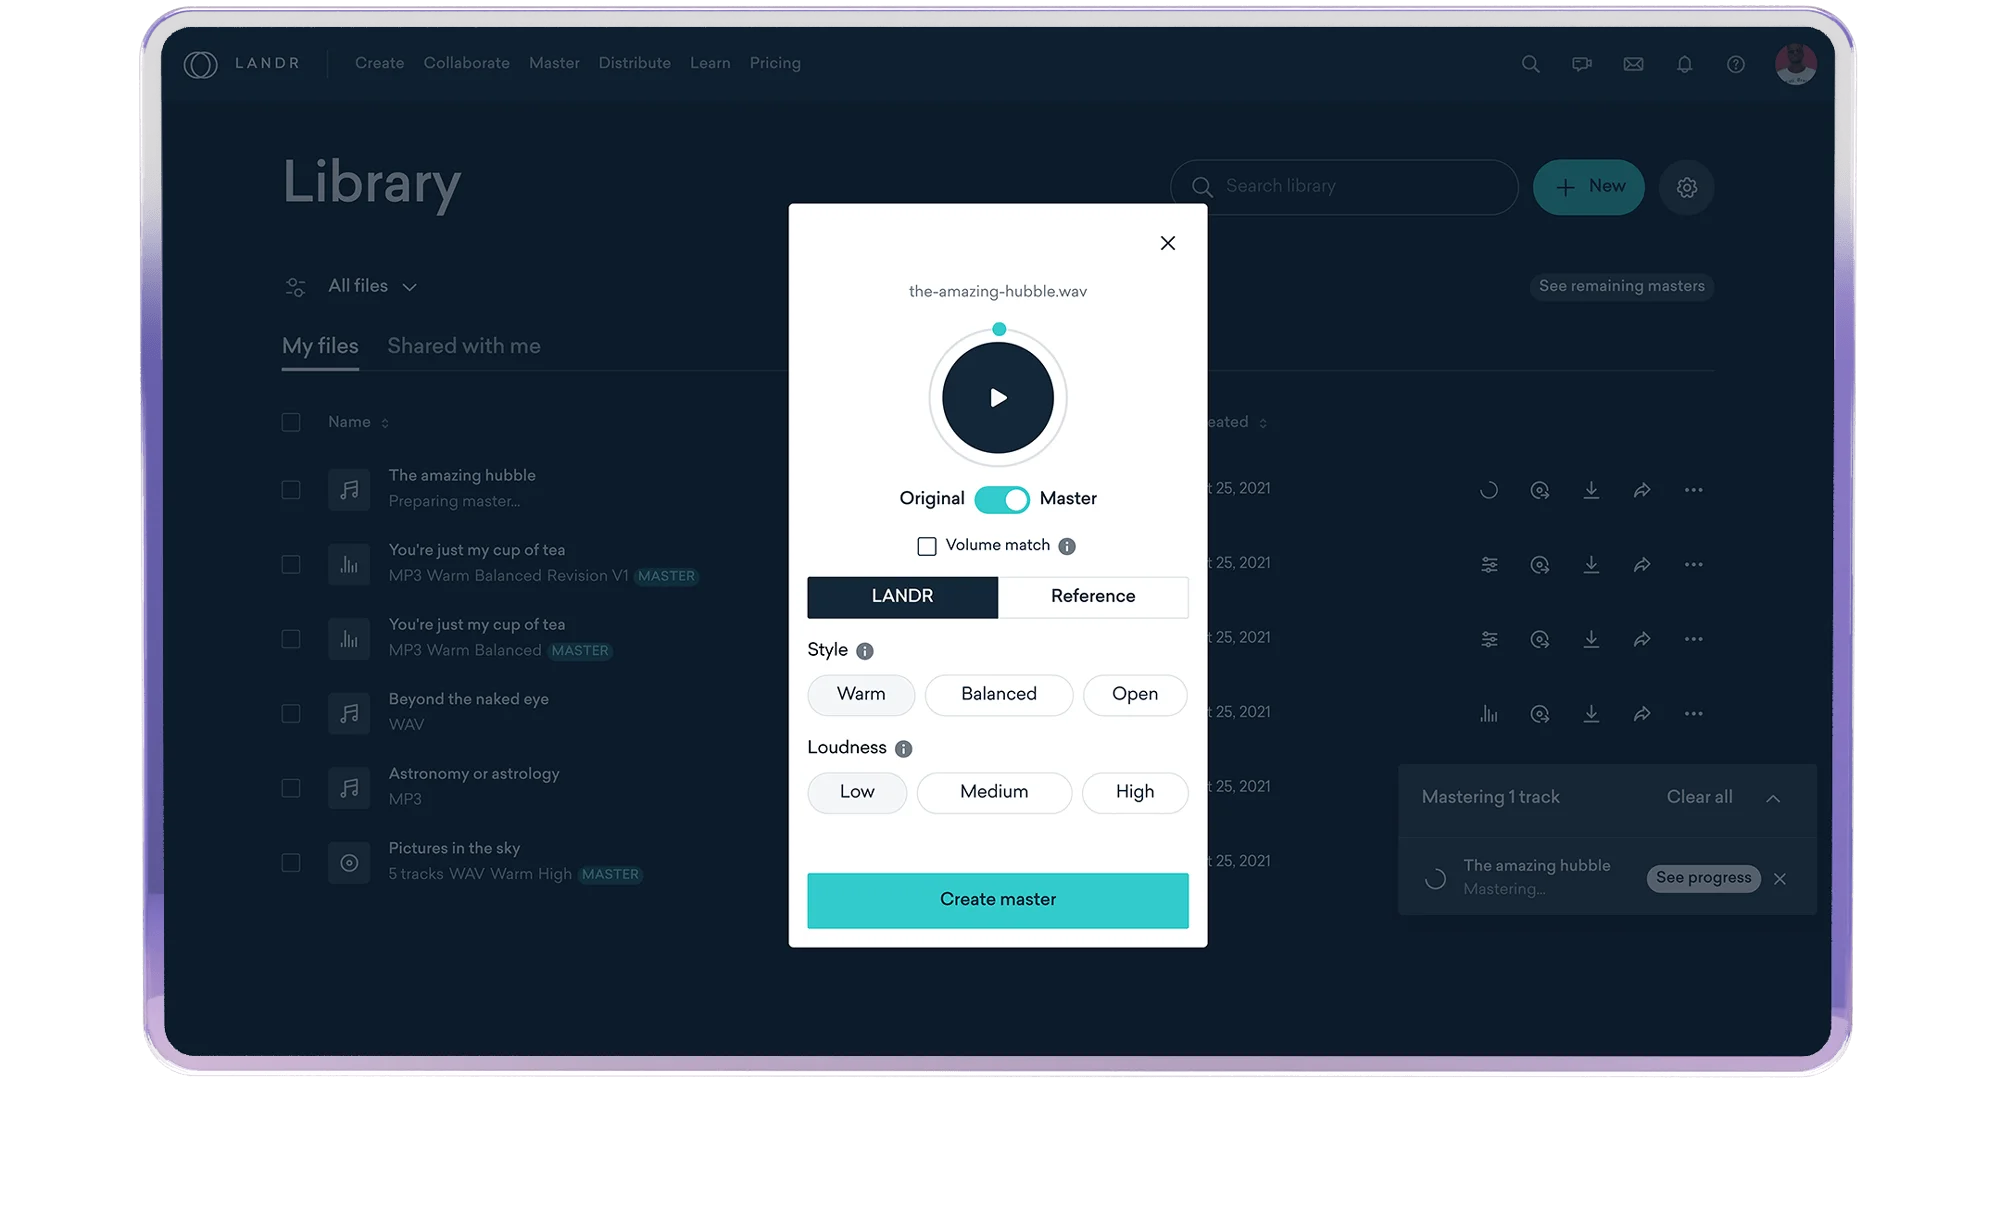Screen dimensions: 2000x1207
Task: Open search from the top navigation bar
Action: point(1530,64)
